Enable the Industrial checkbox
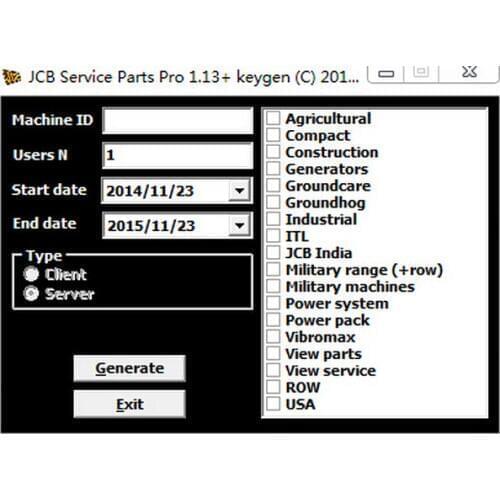This screenshot has width=500, height=500. [273, 219]
